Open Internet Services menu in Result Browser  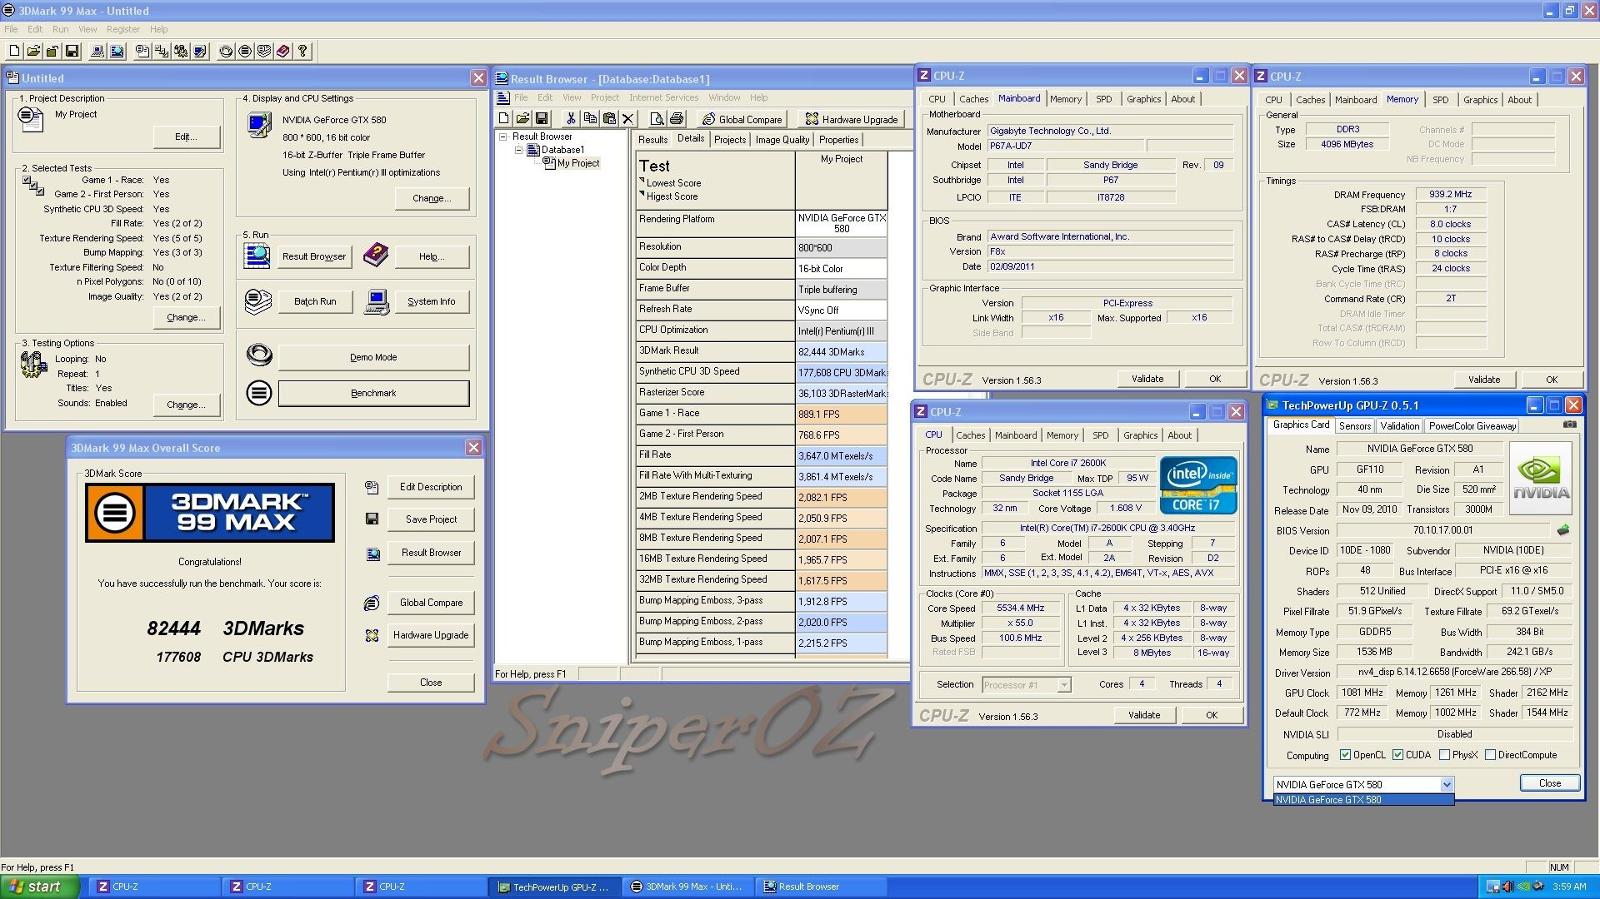(x=664, y=98)
